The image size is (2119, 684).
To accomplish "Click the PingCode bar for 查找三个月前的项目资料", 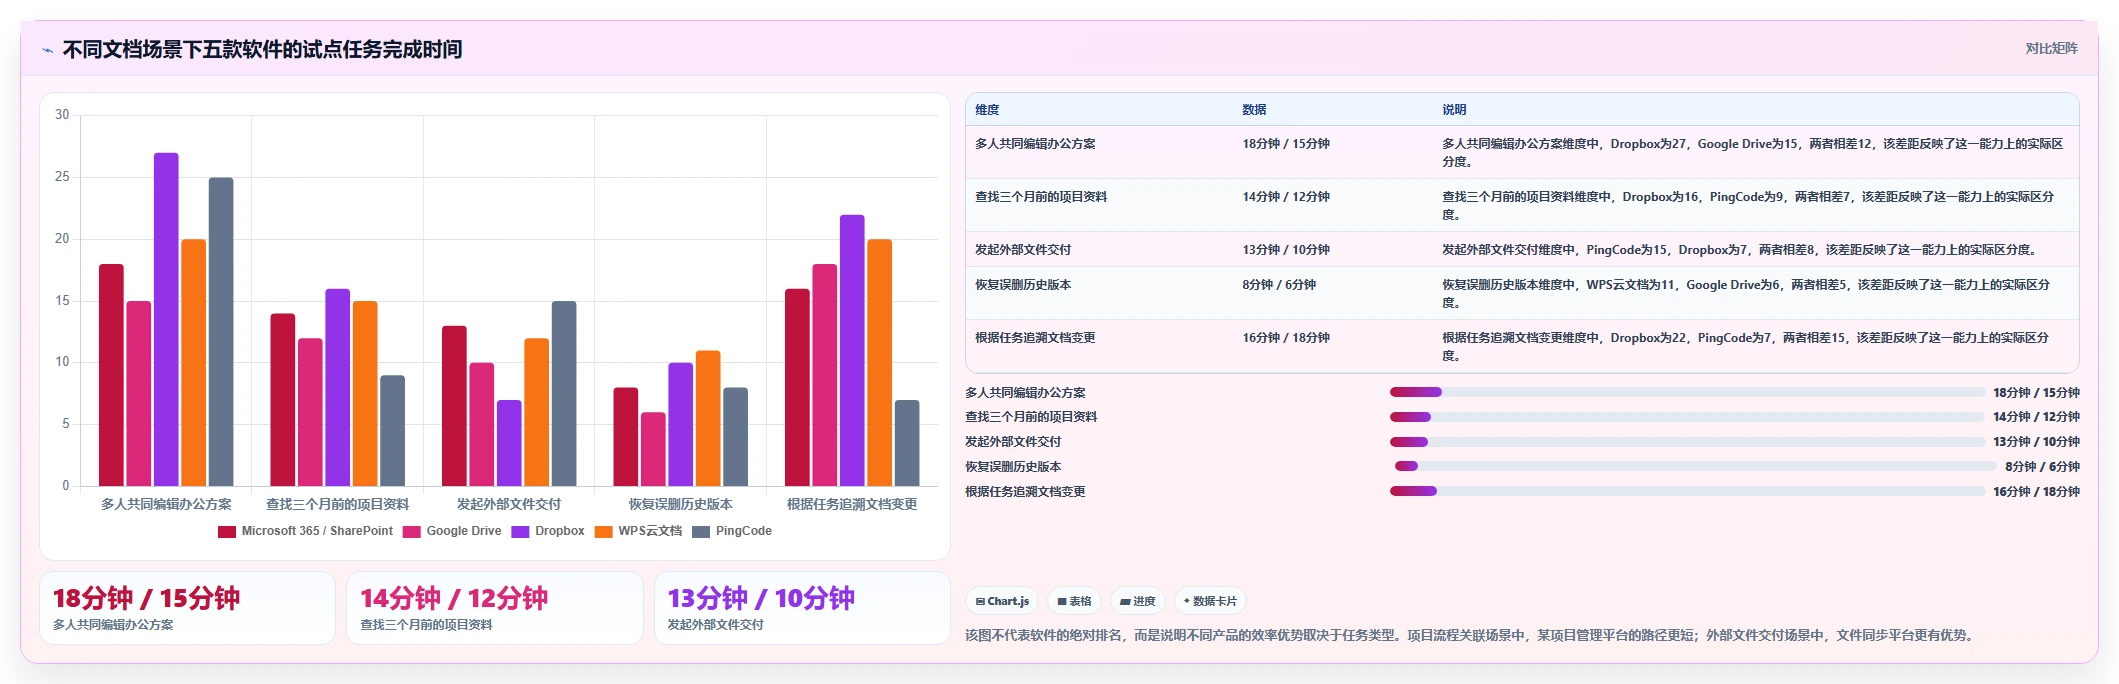I will 393,431.
